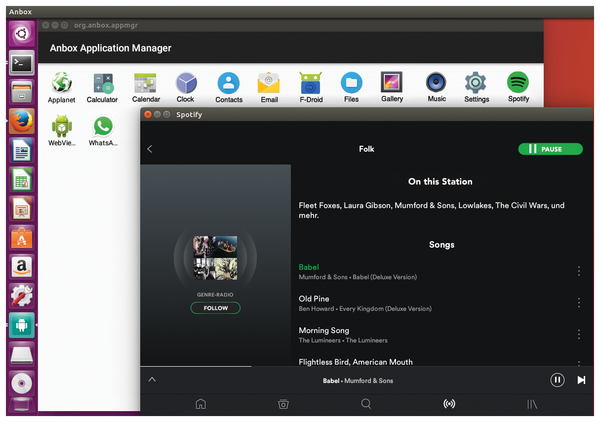Open Android Settings app
Image resolution: width=600 pixels, height=422 pixels.
476,88
